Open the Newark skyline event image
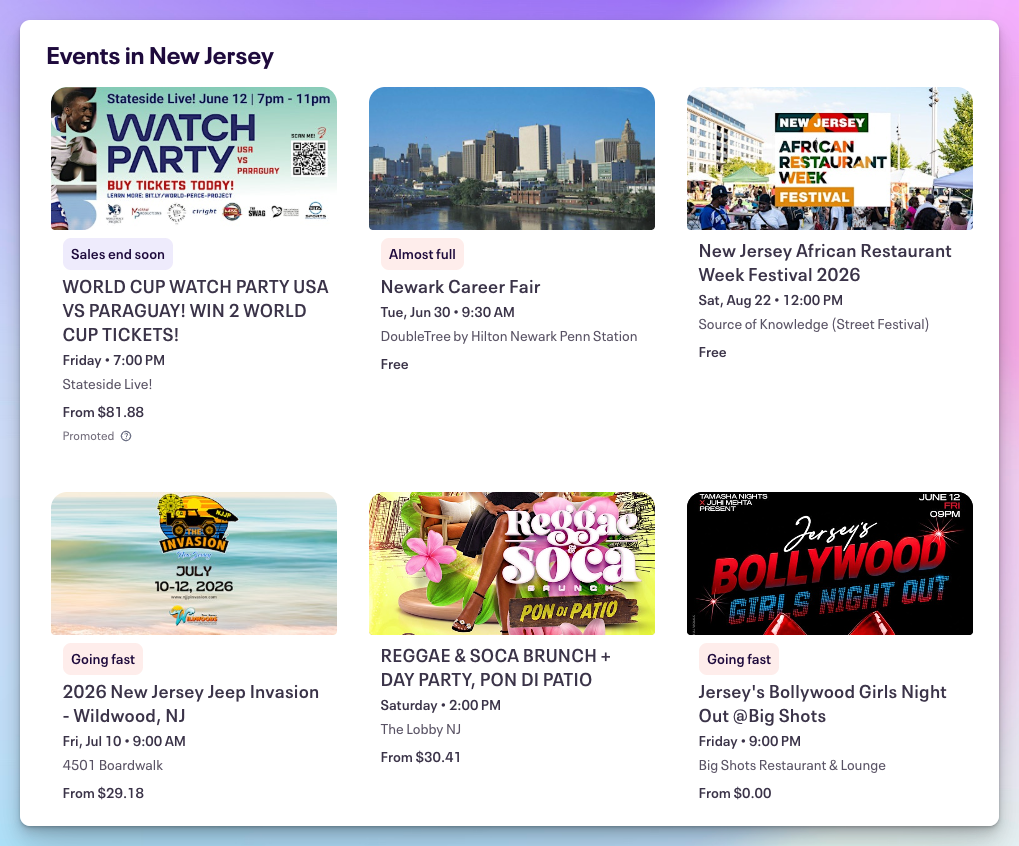 [x=511, y=159]
